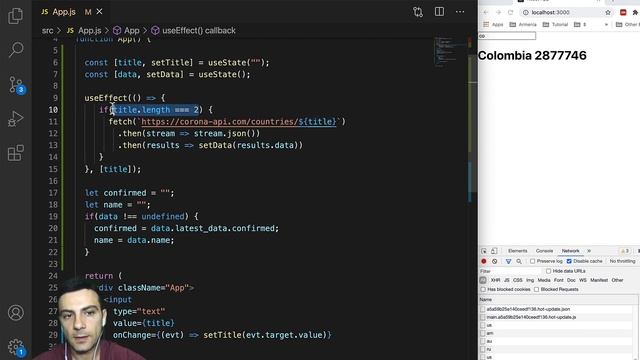
Task: Reload the localhost:3000 page
Action: coord(510,13)
